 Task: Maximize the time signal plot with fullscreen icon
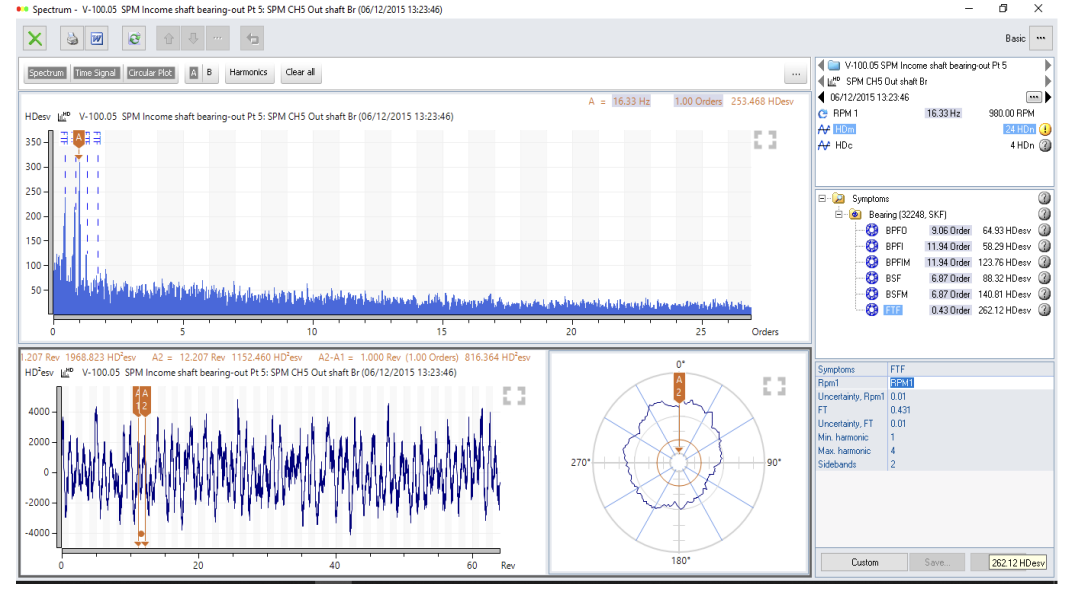[514, 395]
